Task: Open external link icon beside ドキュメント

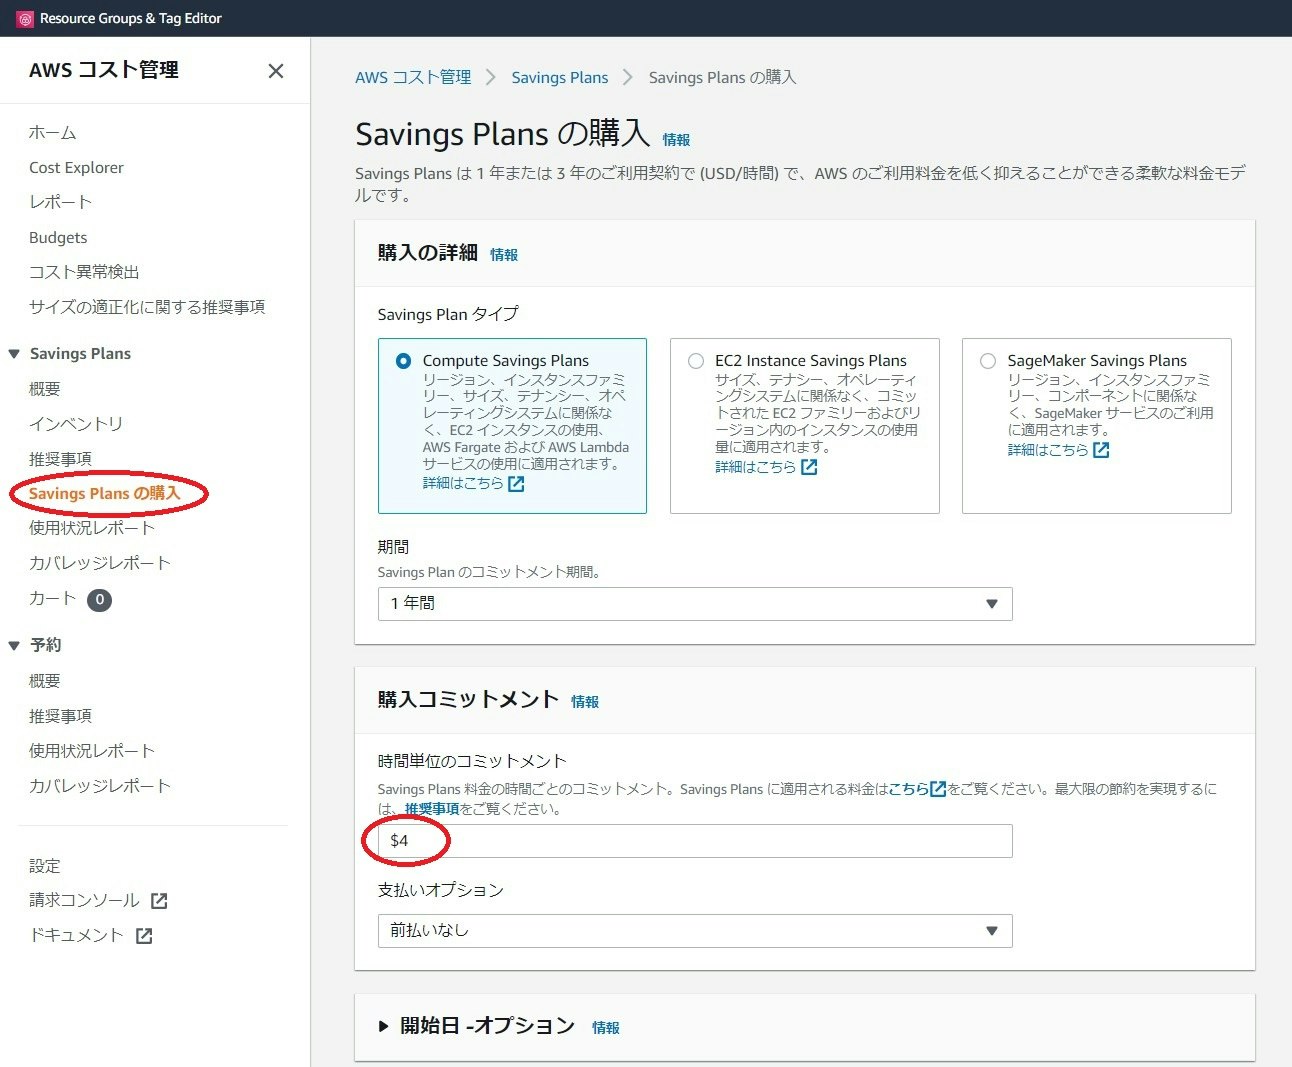Action: [144, 936]
